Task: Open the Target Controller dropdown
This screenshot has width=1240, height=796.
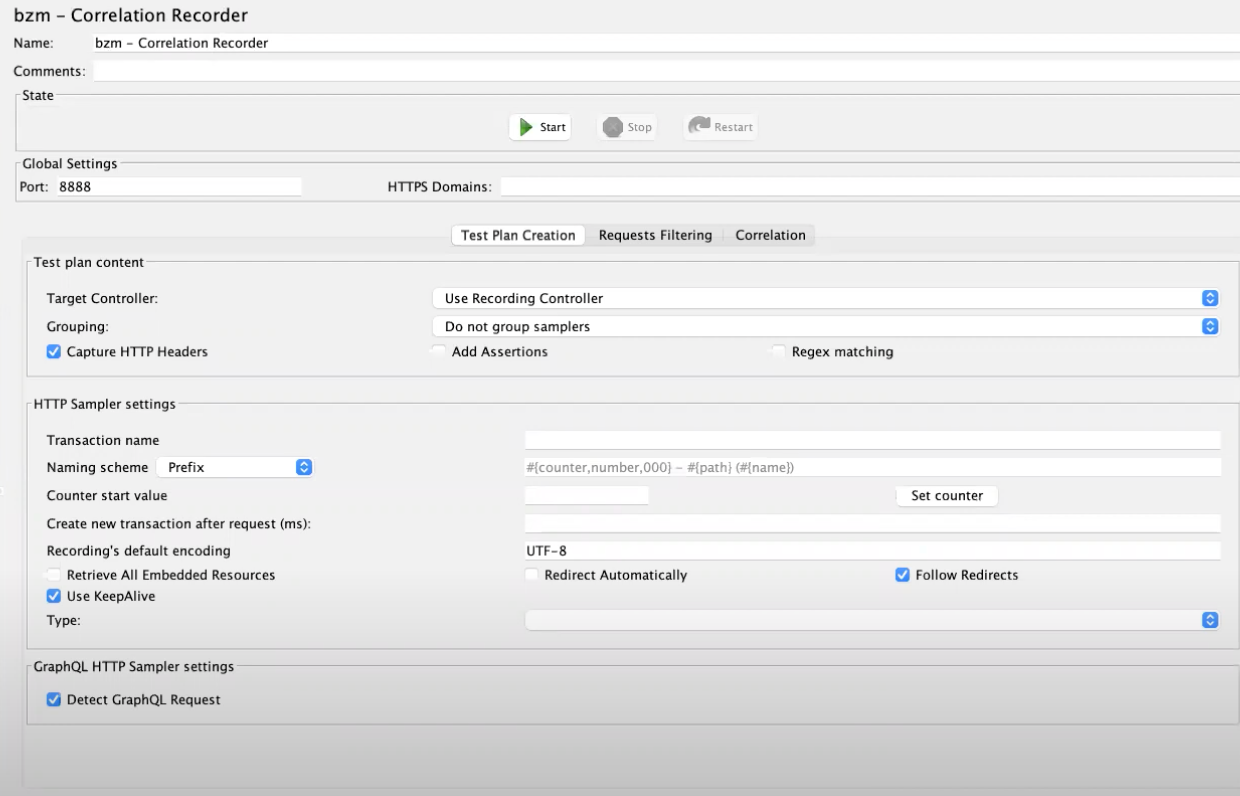Action: pos(826,298)
